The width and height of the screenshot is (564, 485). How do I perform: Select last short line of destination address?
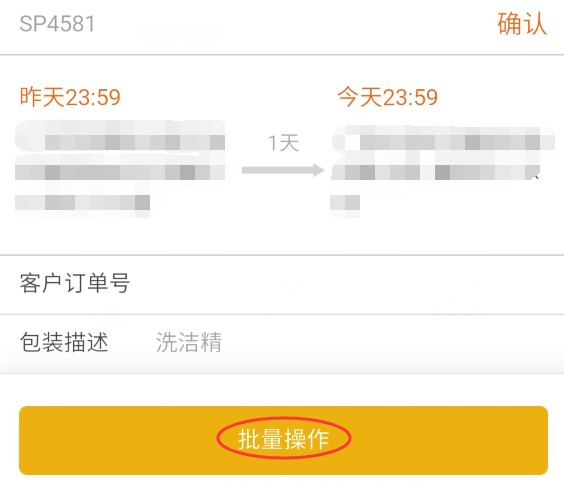pos(345,203)
